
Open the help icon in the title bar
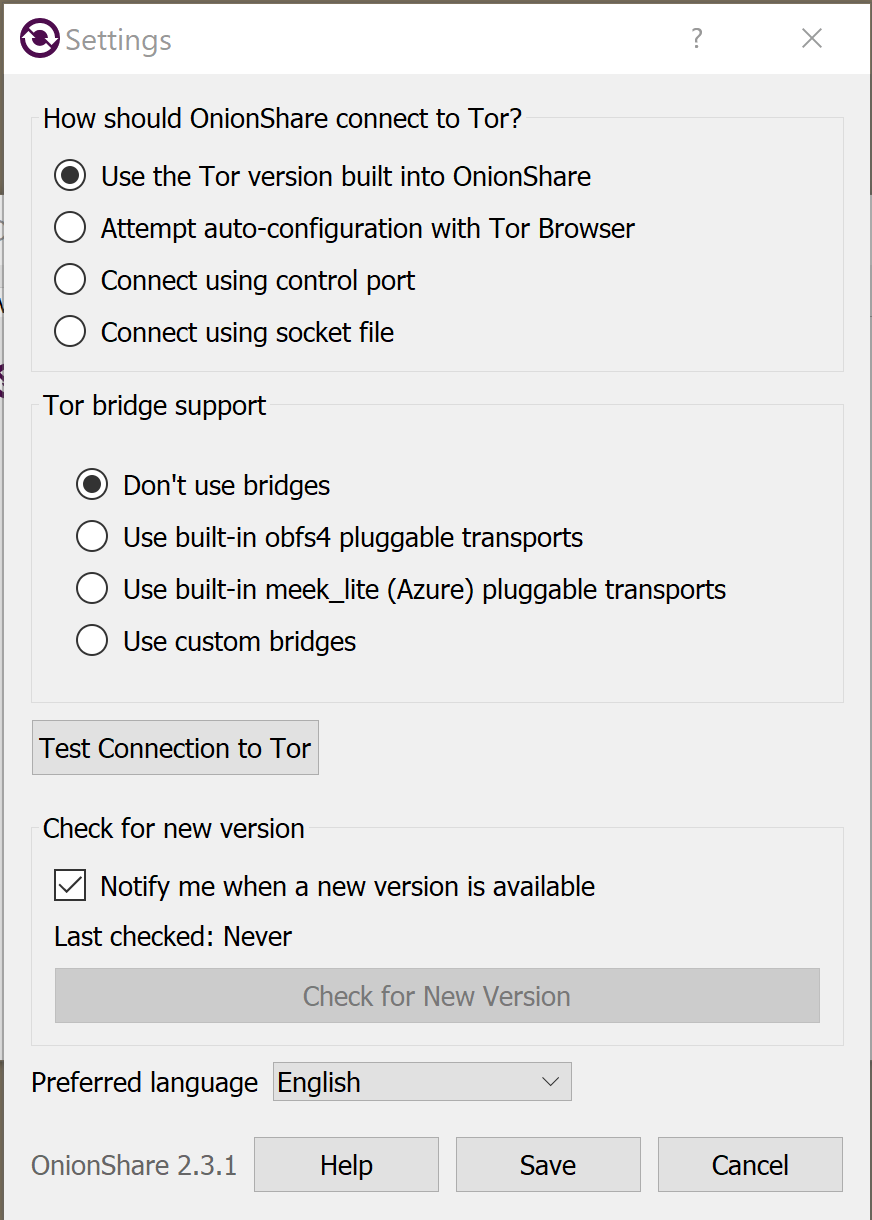(x=696, y=38)
